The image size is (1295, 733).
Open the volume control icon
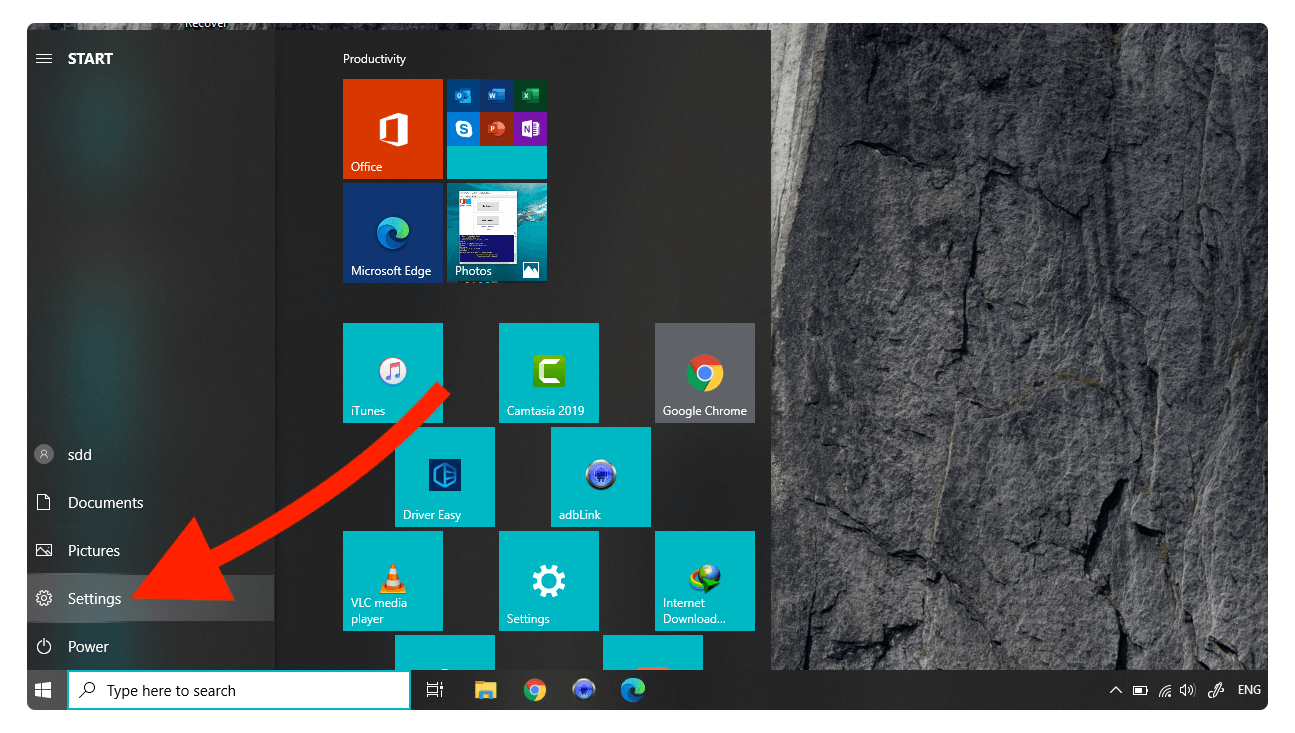coord(1188,690)
